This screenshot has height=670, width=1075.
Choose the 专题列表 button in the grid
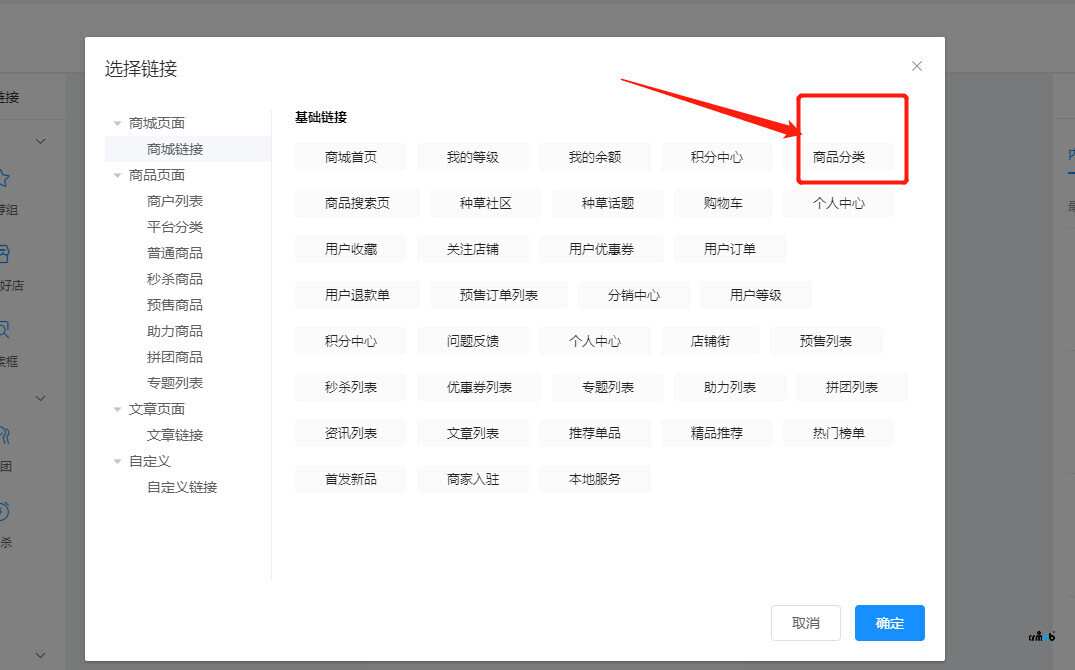pyautogui.click(x=608, y=387)
